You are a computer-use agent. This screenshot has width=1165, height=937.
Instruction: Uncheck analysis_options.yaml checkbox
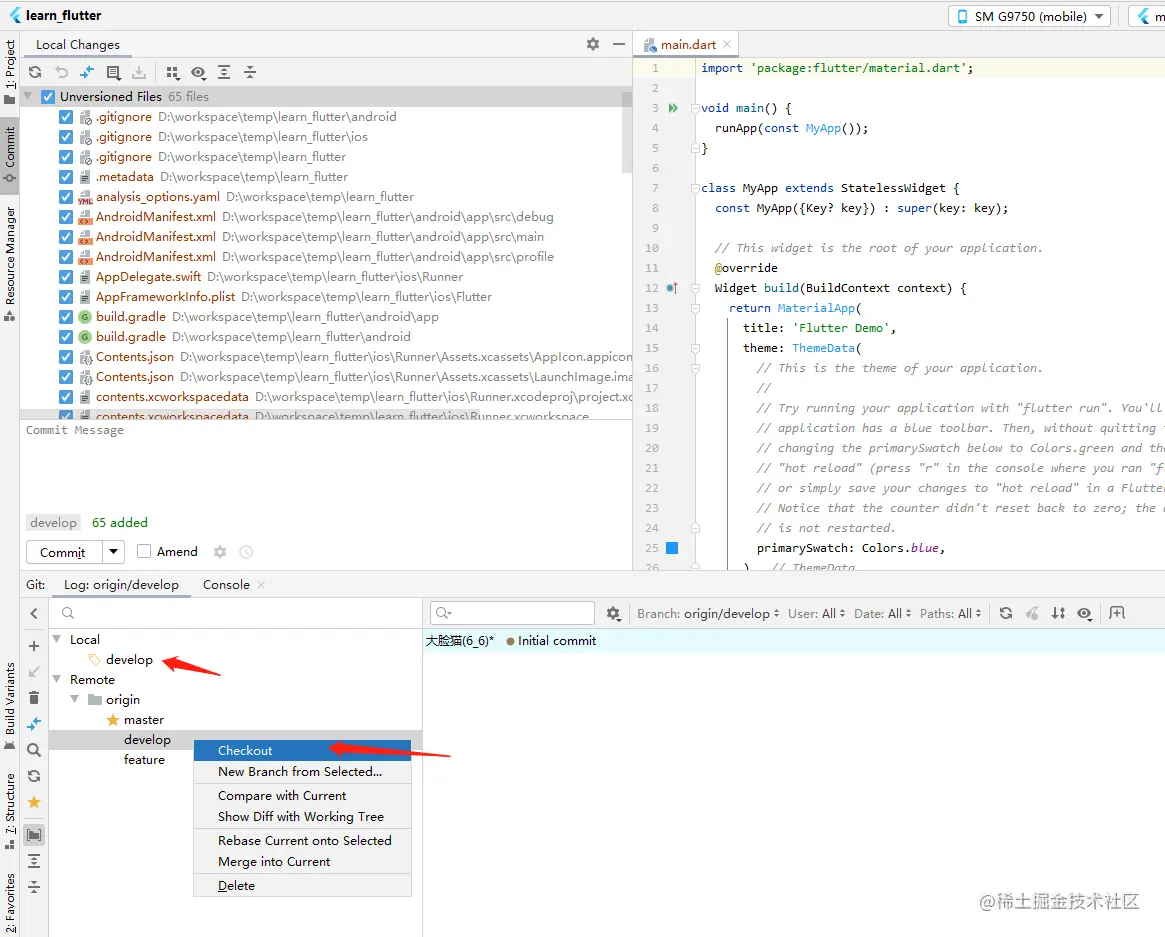coord(66,197)
